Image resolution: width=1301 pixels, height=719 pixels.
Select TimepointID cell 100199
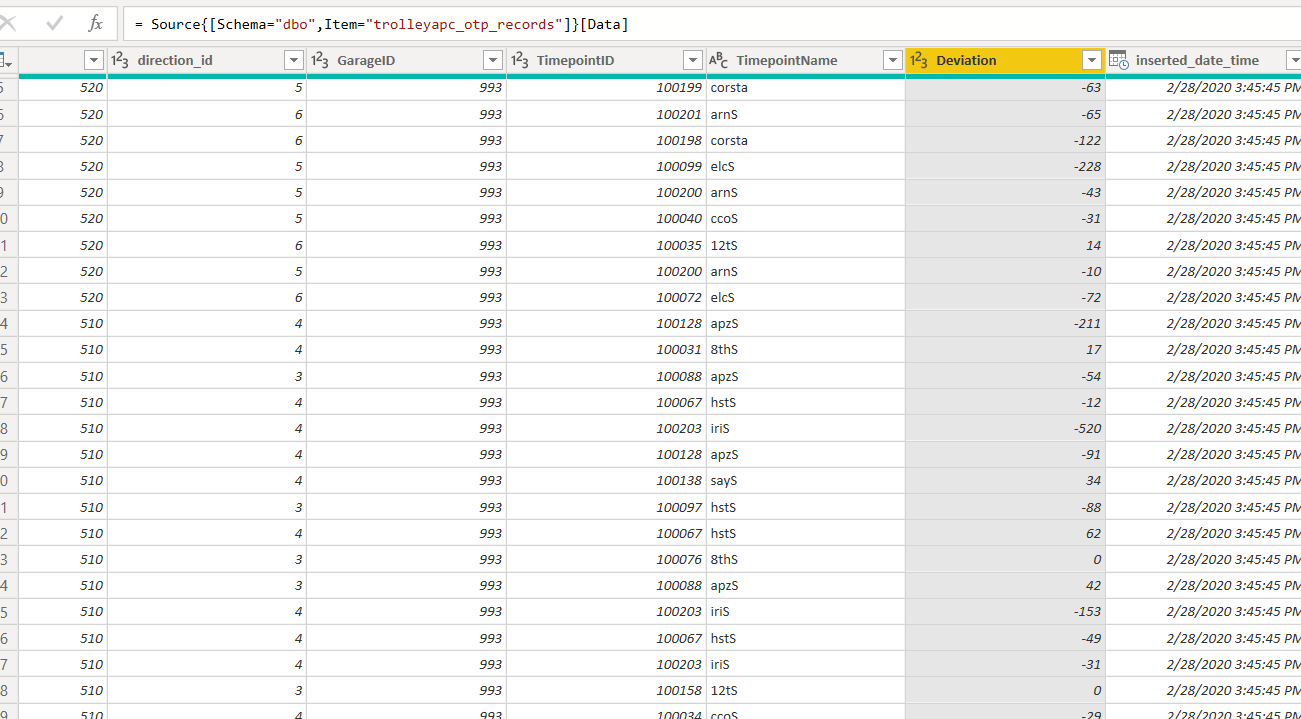606,88
